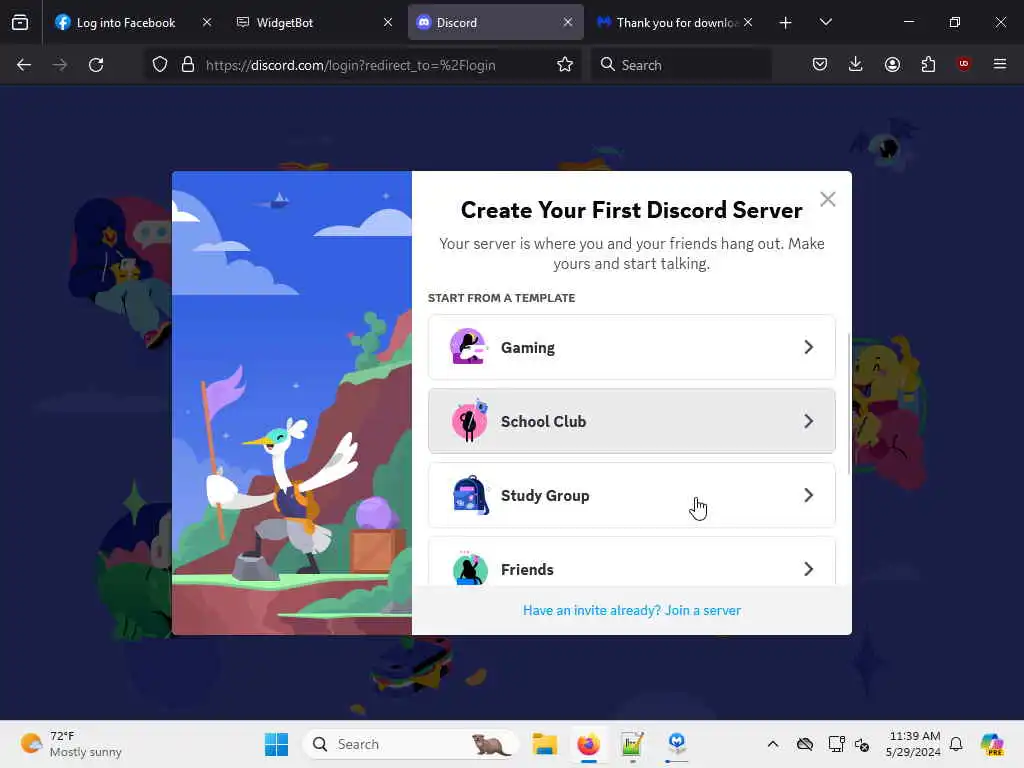Click the Windows taskbar Search box
The image size is (1024, 768).
pyautogui.click(x=411, y=744)
